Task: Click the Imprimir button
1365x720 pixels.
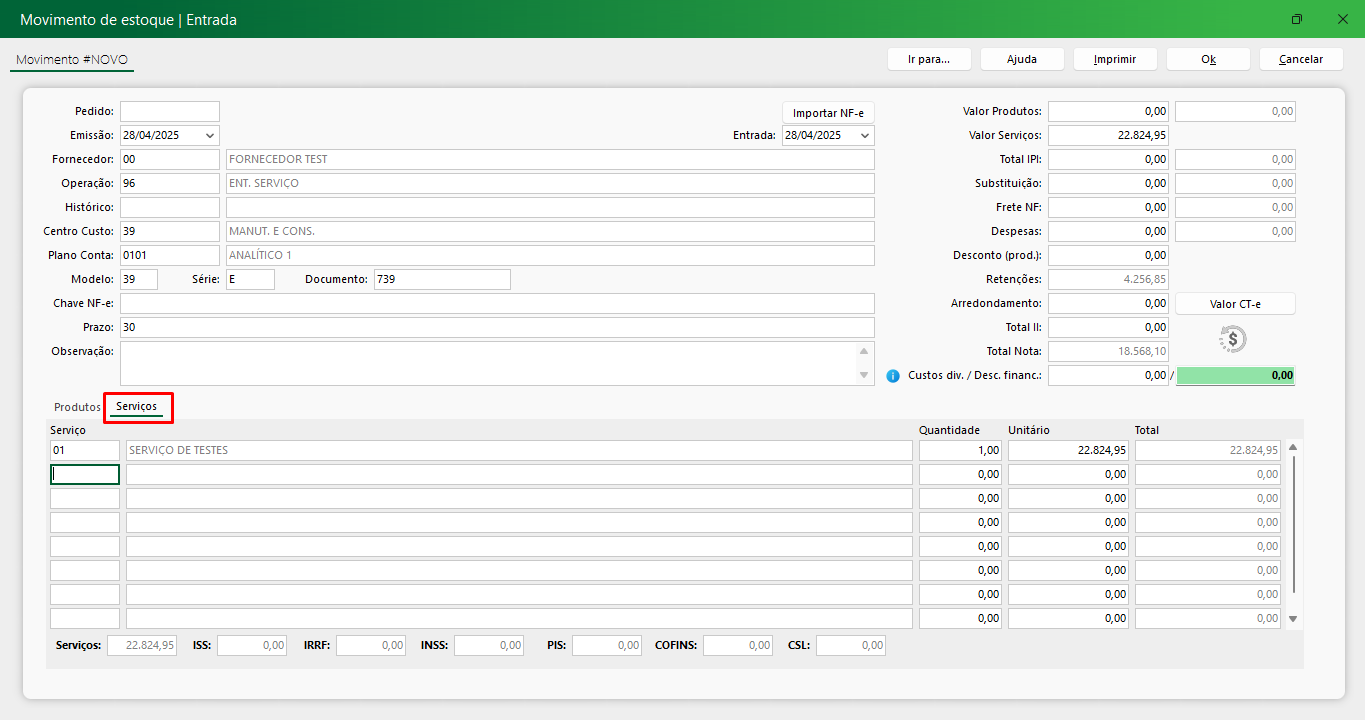Action: 1114,59
